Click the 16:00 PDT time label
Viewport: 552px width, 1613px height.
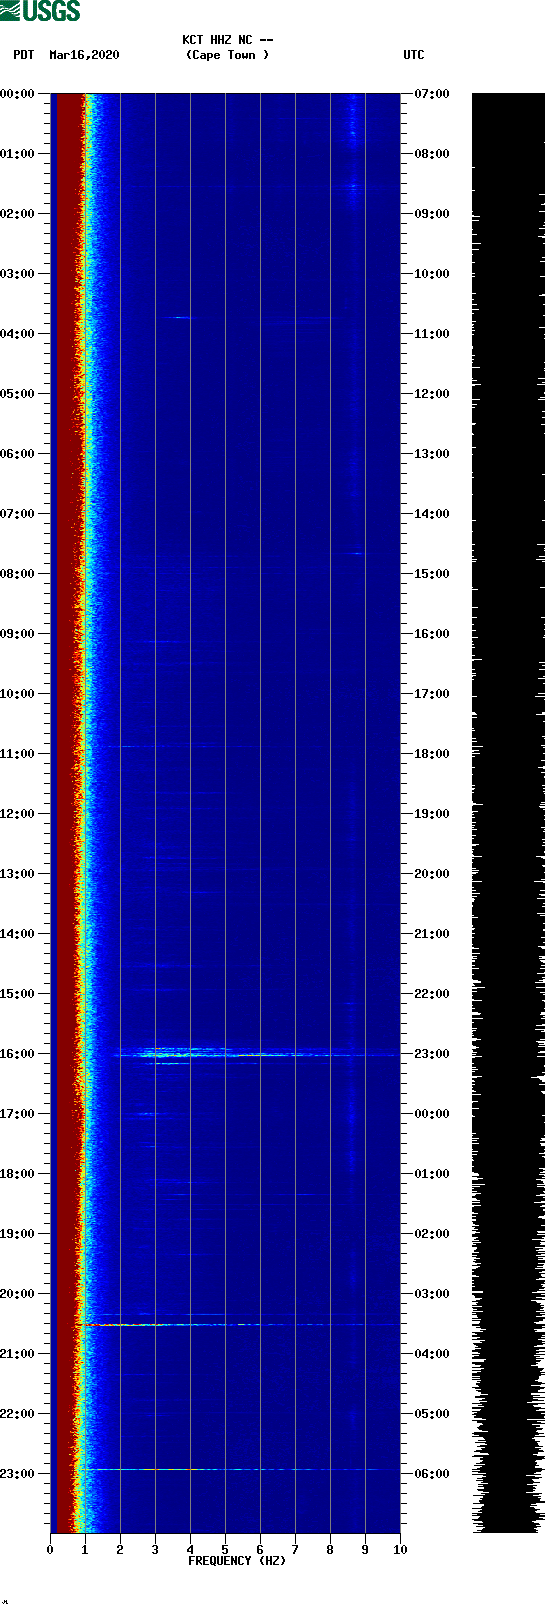click(18, 1054)
